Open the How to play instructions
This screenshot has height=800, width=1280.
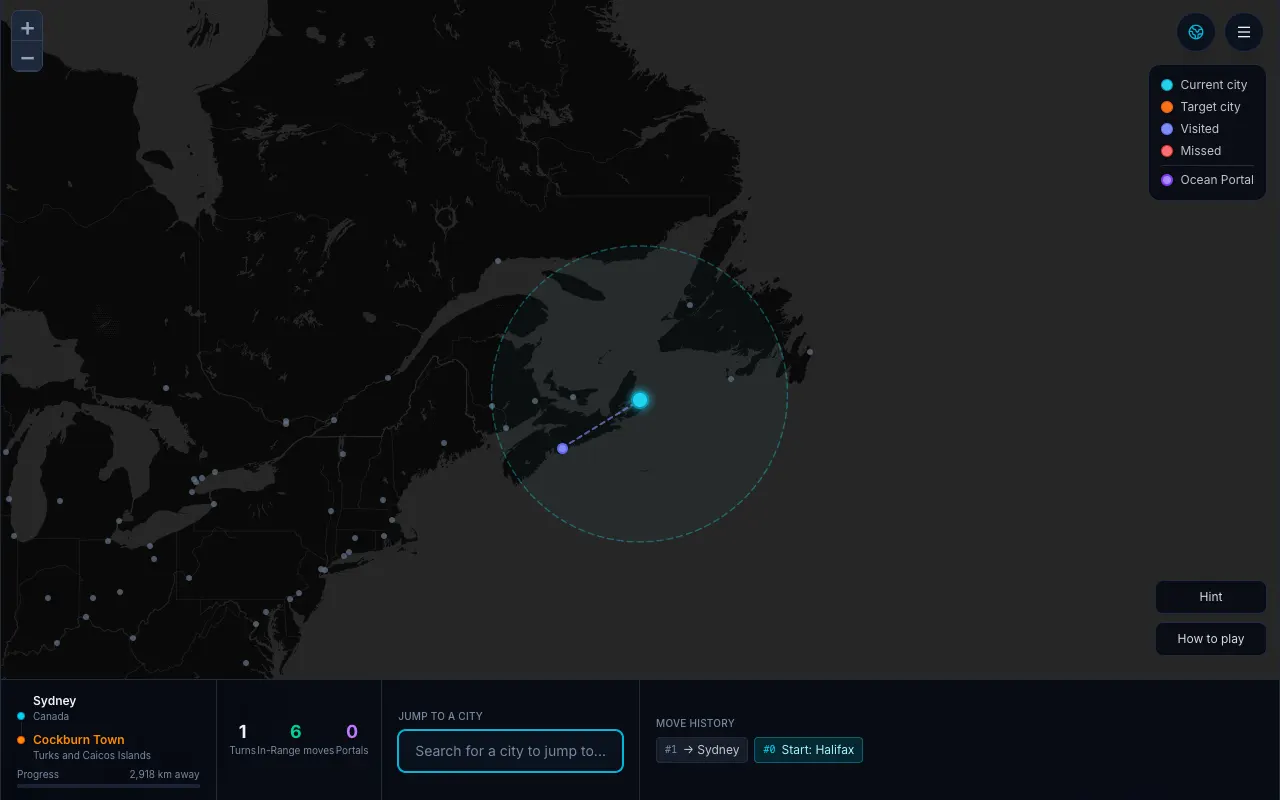tap(1211, 639)
